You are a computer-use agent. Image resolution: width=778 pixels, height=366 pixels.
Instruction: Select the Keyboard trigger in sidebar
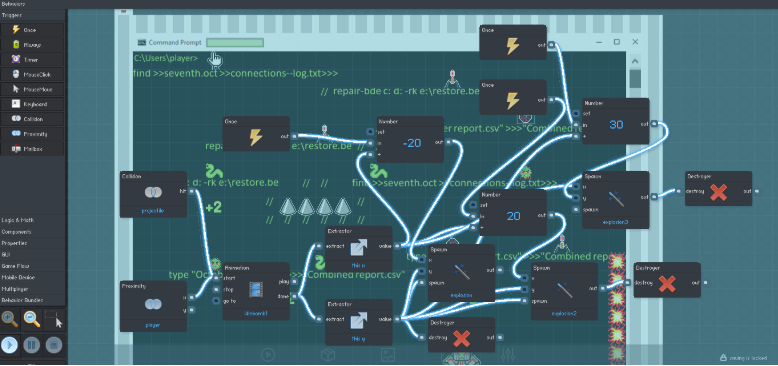click(x=32, y=104)
